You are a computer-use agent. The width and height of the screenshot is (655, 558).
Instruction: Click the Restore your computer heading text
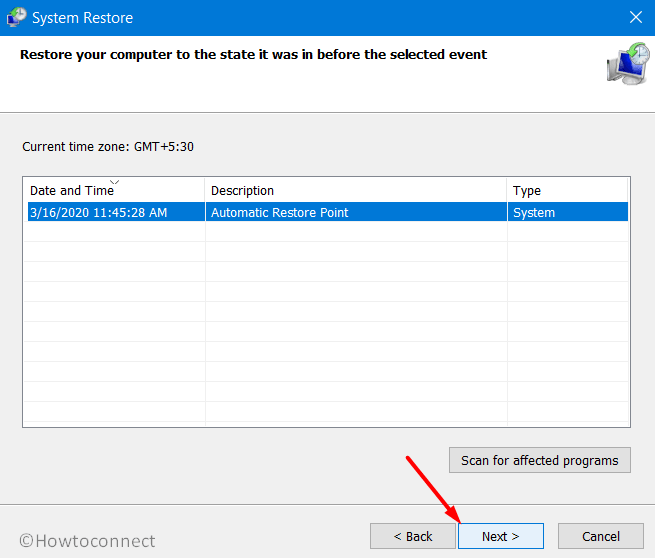point(254,55)
